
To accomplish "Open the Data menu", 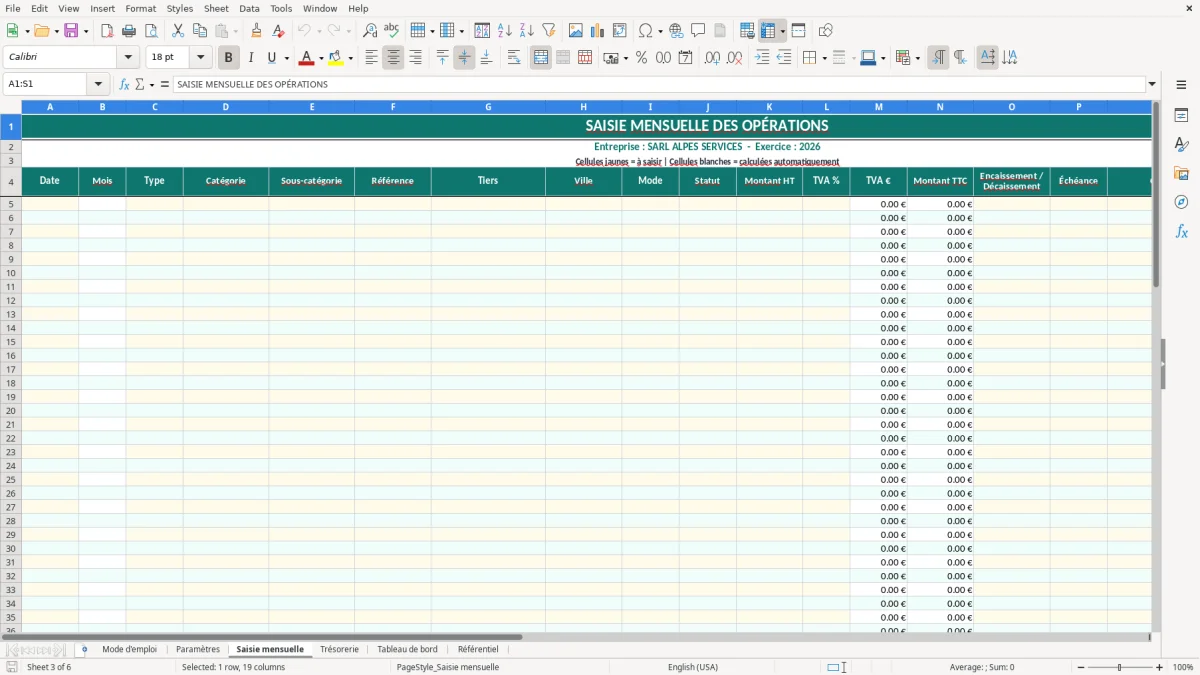I will (x=249, y=8).
